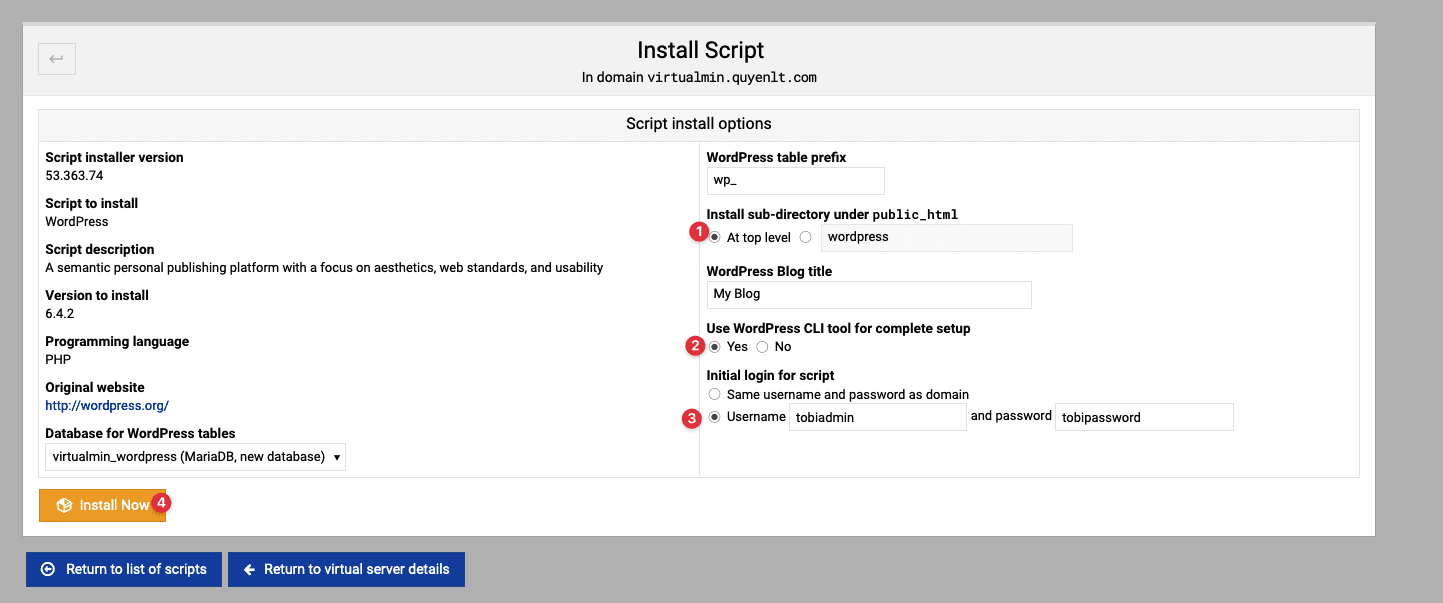
Task: Click the back arrow button at top left
Action: pos(57,59)
